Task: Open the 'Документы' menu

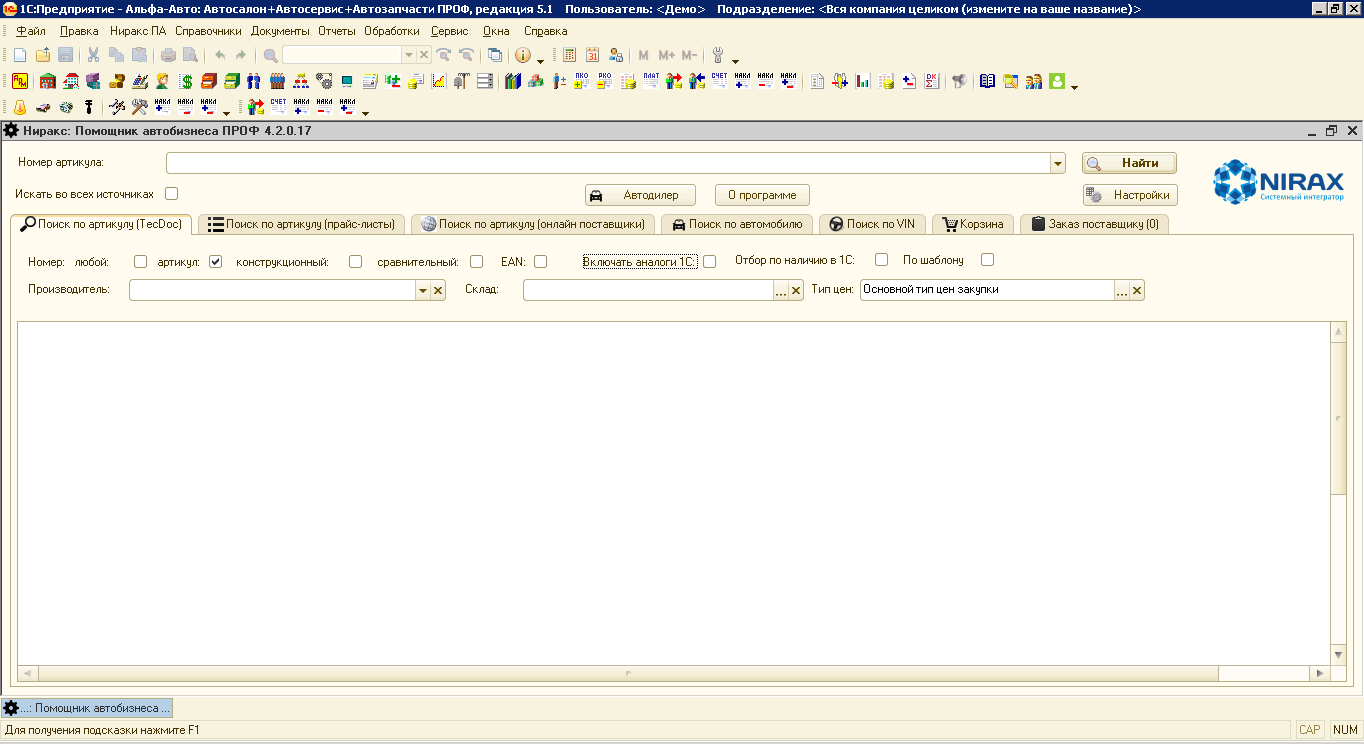Action: pos(280,31)
